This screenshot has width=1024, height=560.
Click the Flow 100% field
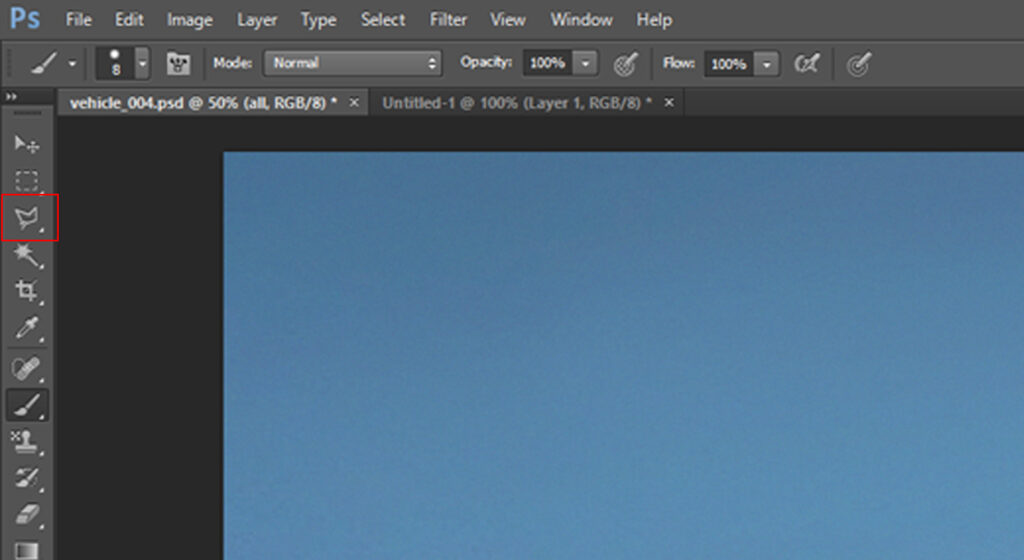tap(728, 64)
